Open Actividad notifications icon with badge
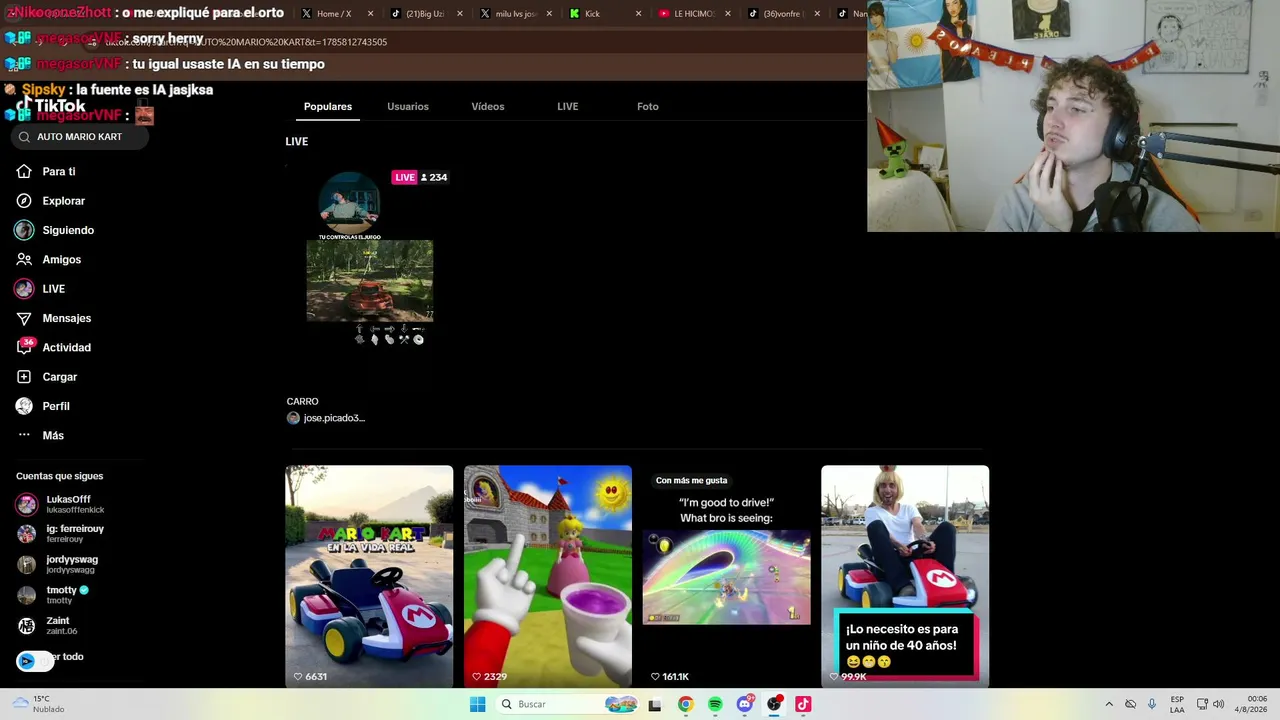Screen dimensions: 1280x720 24,347
